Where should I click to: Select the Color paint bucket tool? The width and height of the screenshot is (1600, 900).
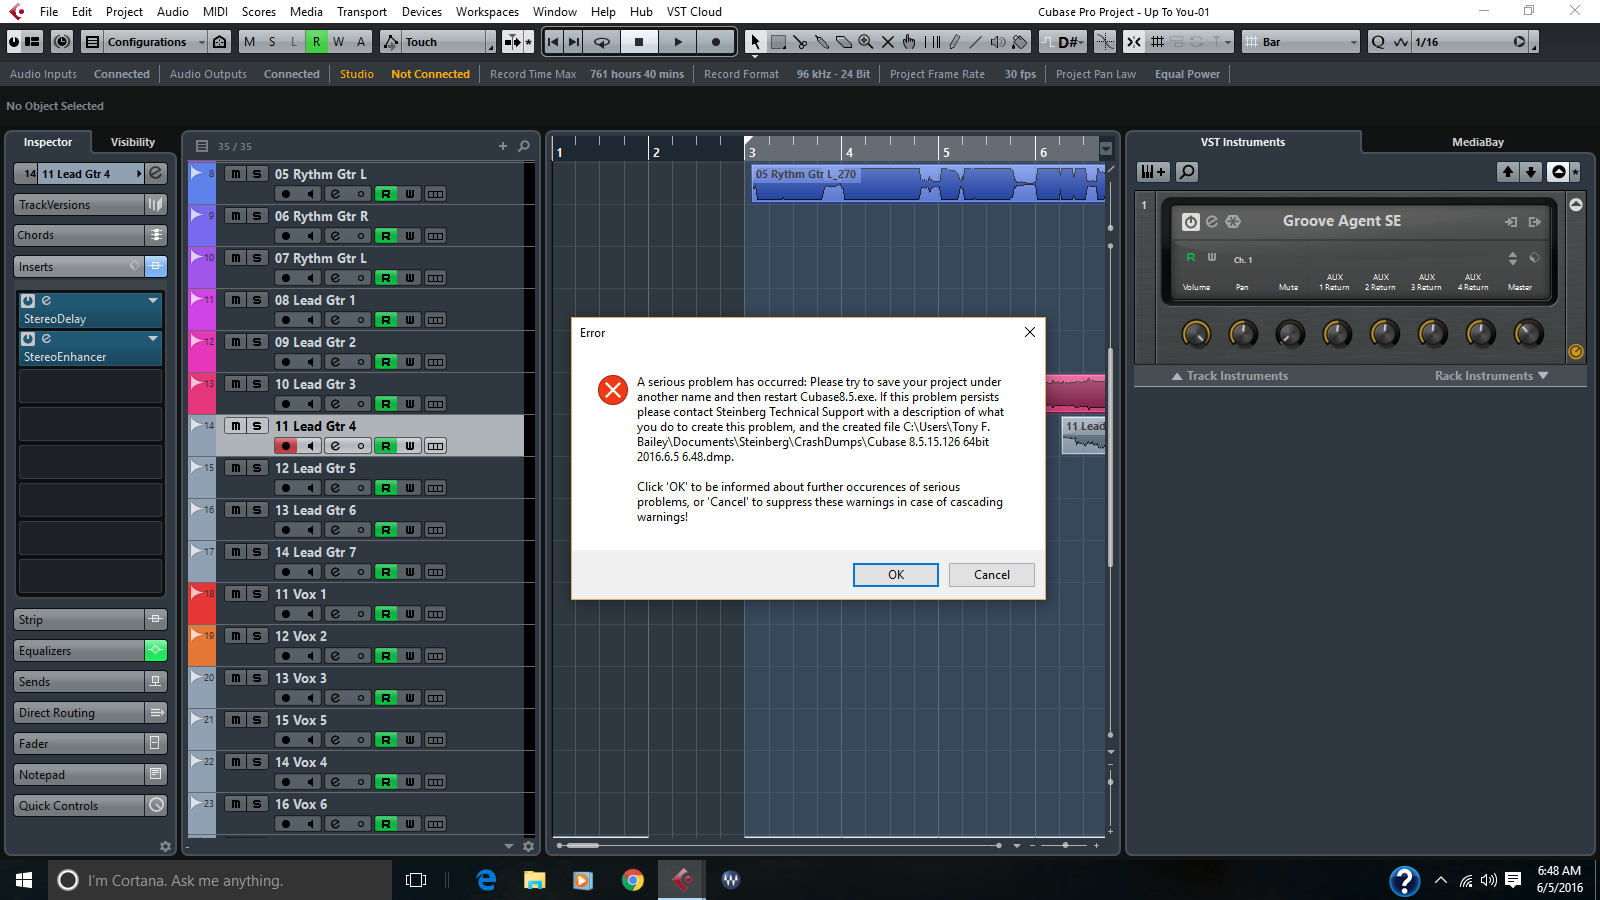1020,42
